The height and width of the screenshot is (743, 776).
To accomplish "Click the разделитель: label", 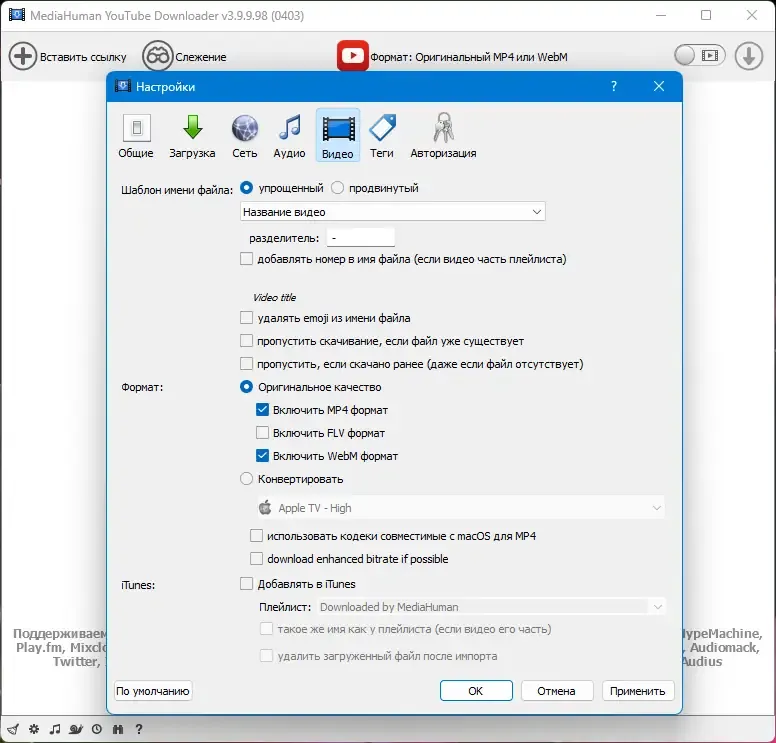I will (x=284, y=238).
